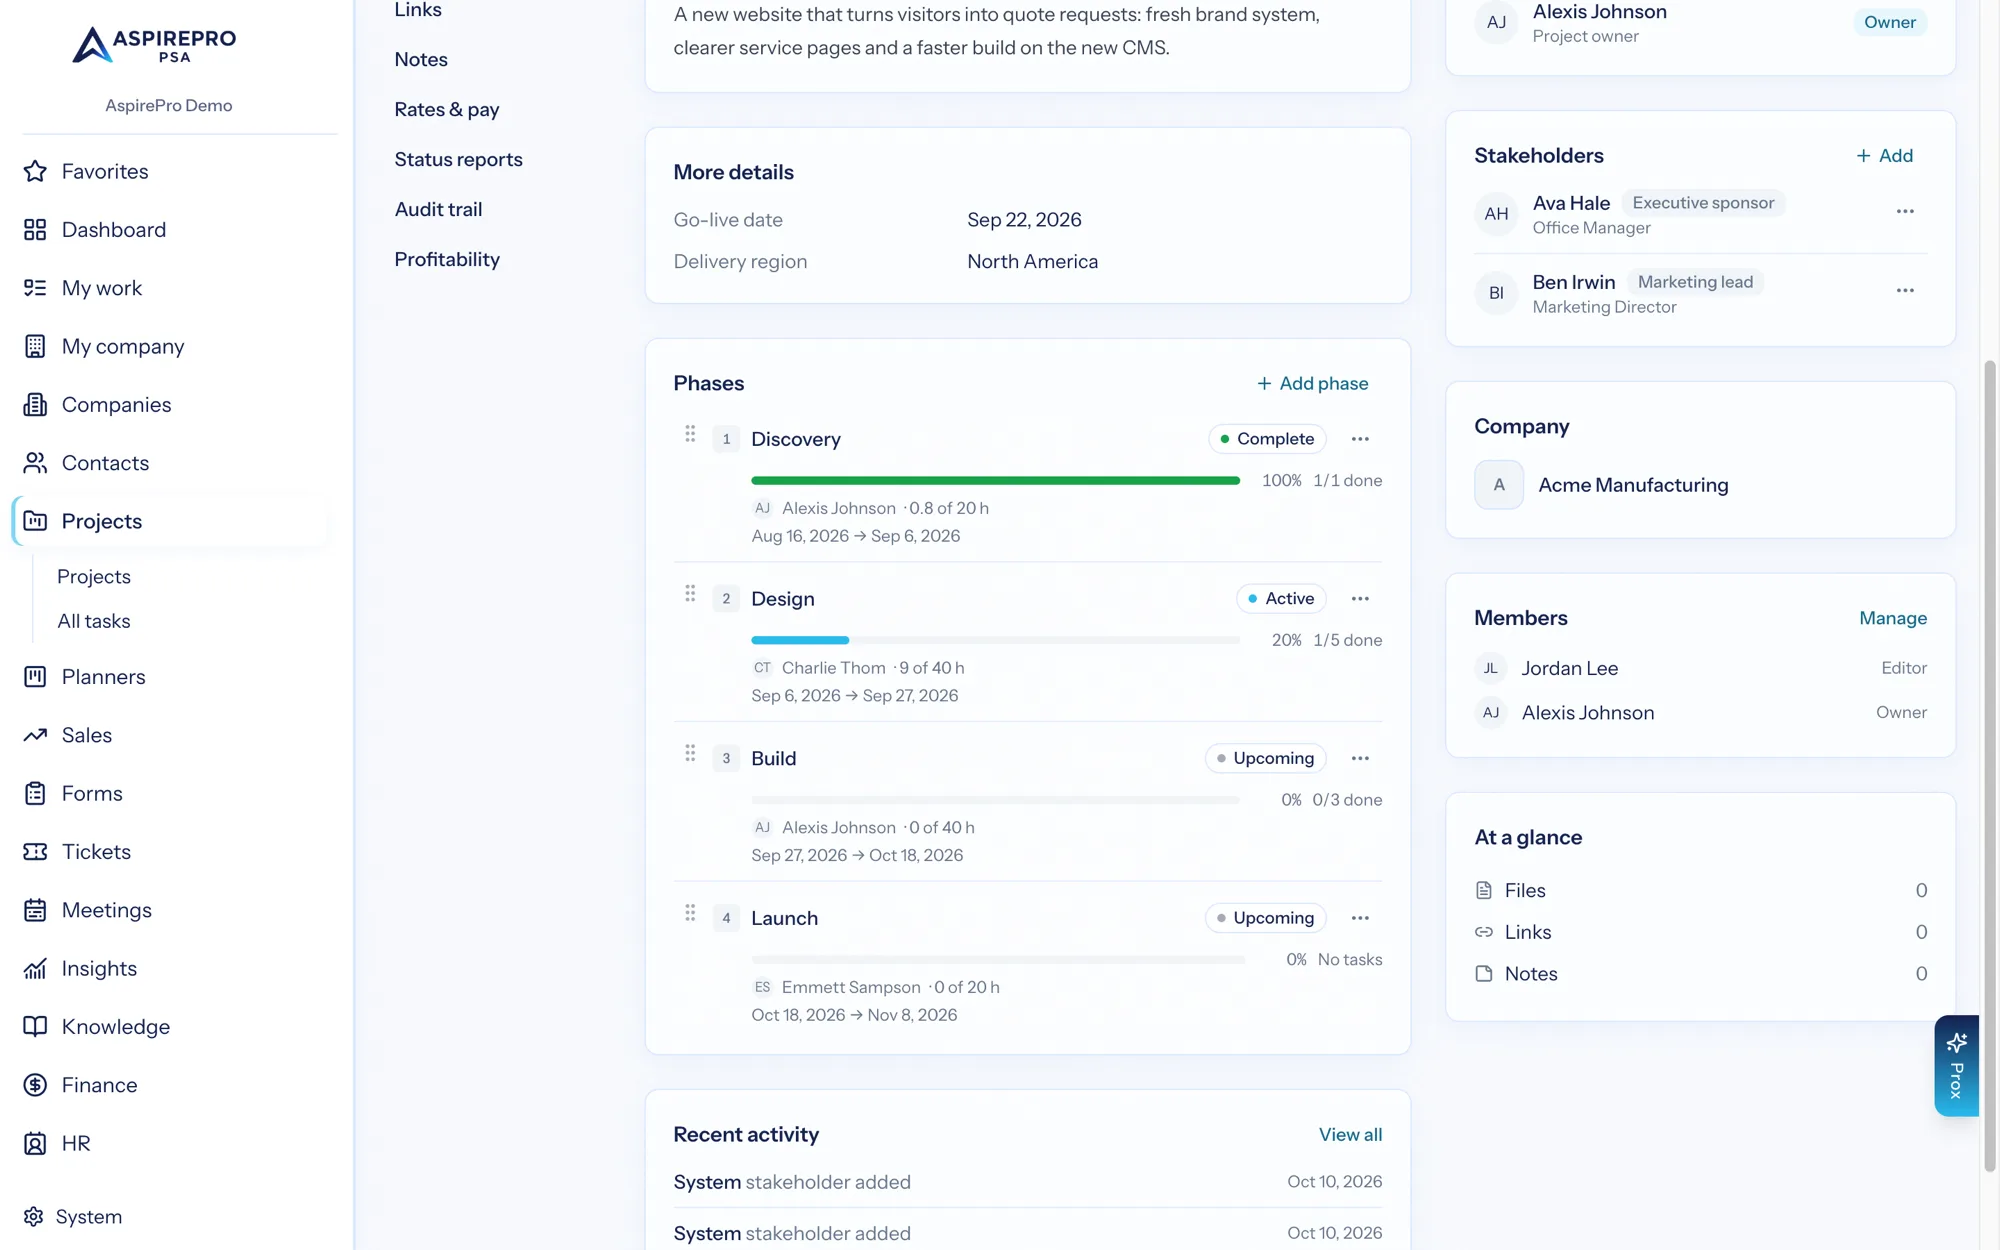Image resolution: width=2000 pixels, height=1250 pixels.
Task: Add a new stakeholder
Action: [x=1885, y=155]
